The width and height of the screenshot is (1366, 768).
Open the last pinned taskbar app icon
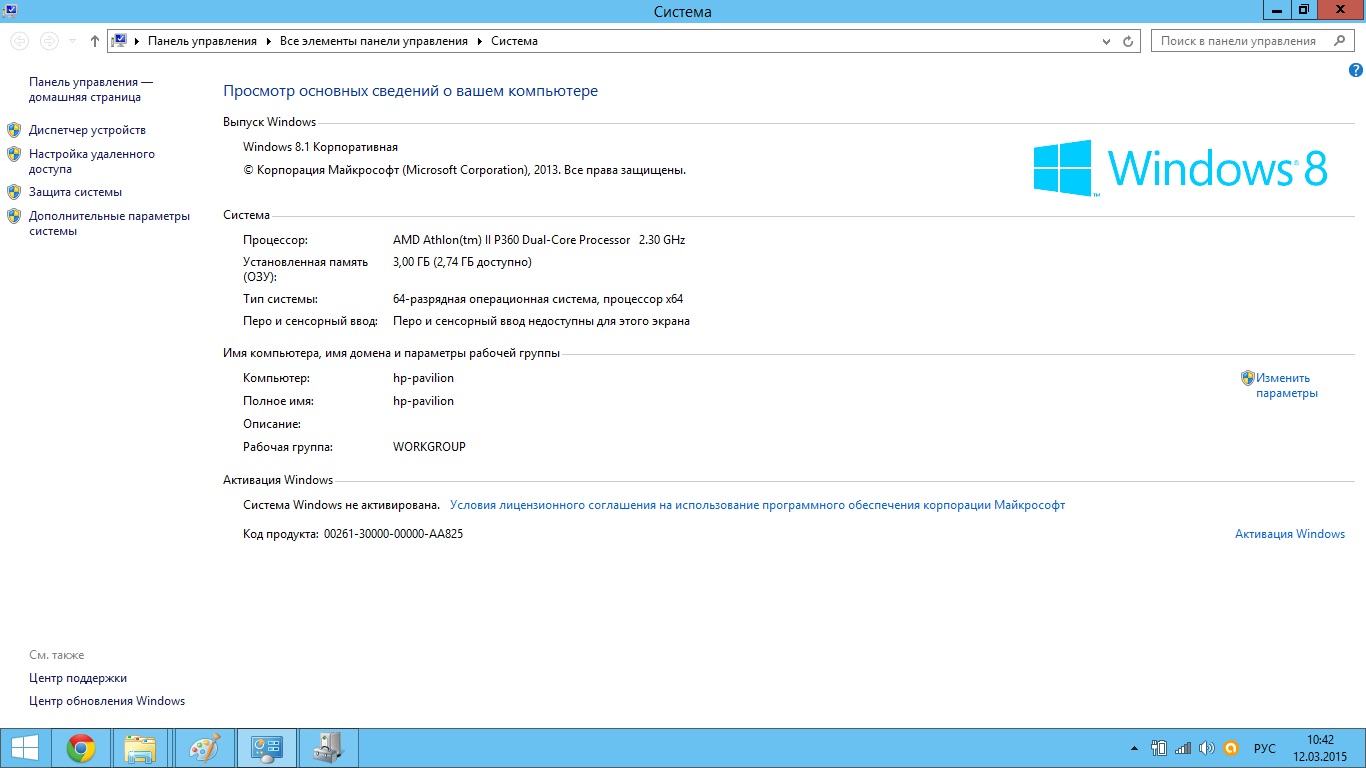tap(328, 748)
